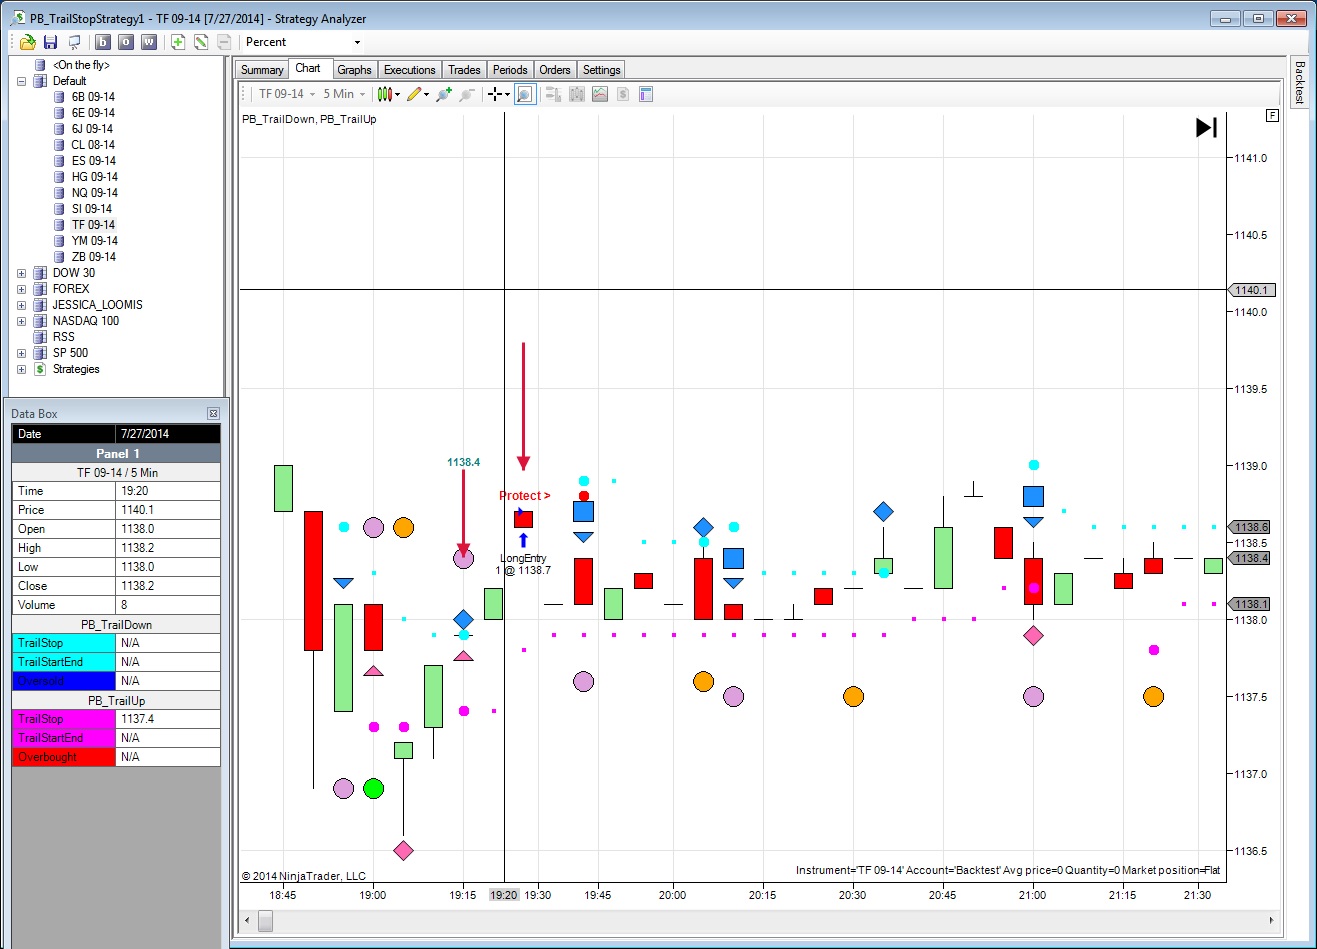Select the NQ 09-14 instrument
1317x949 pixels.
coord(94,193)
